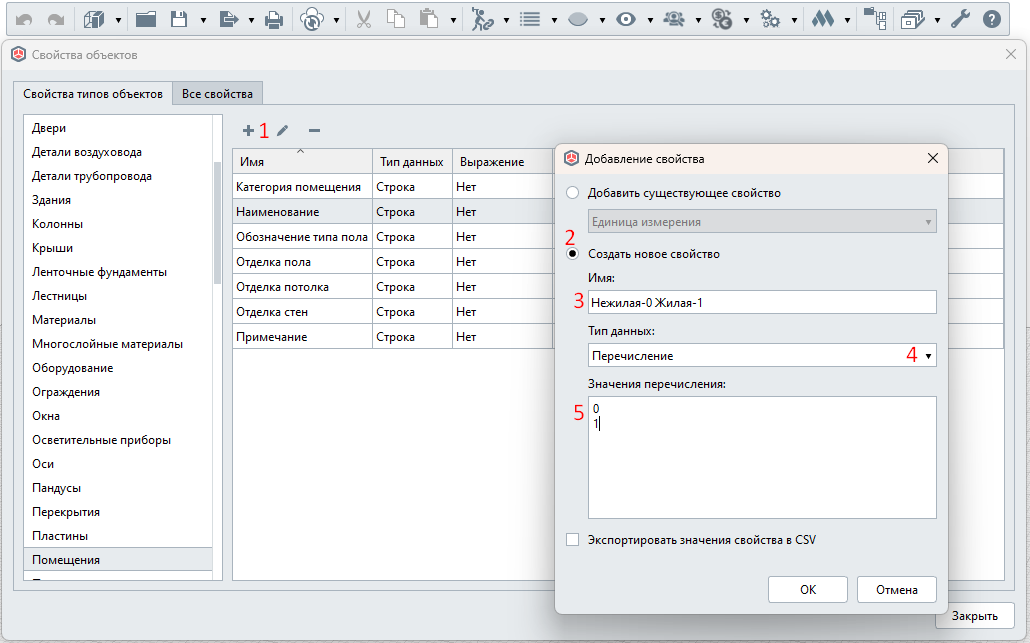The image size is (1030, 643).
Task: Click 'Примечание' table row
Action: [x=394, y=336]
